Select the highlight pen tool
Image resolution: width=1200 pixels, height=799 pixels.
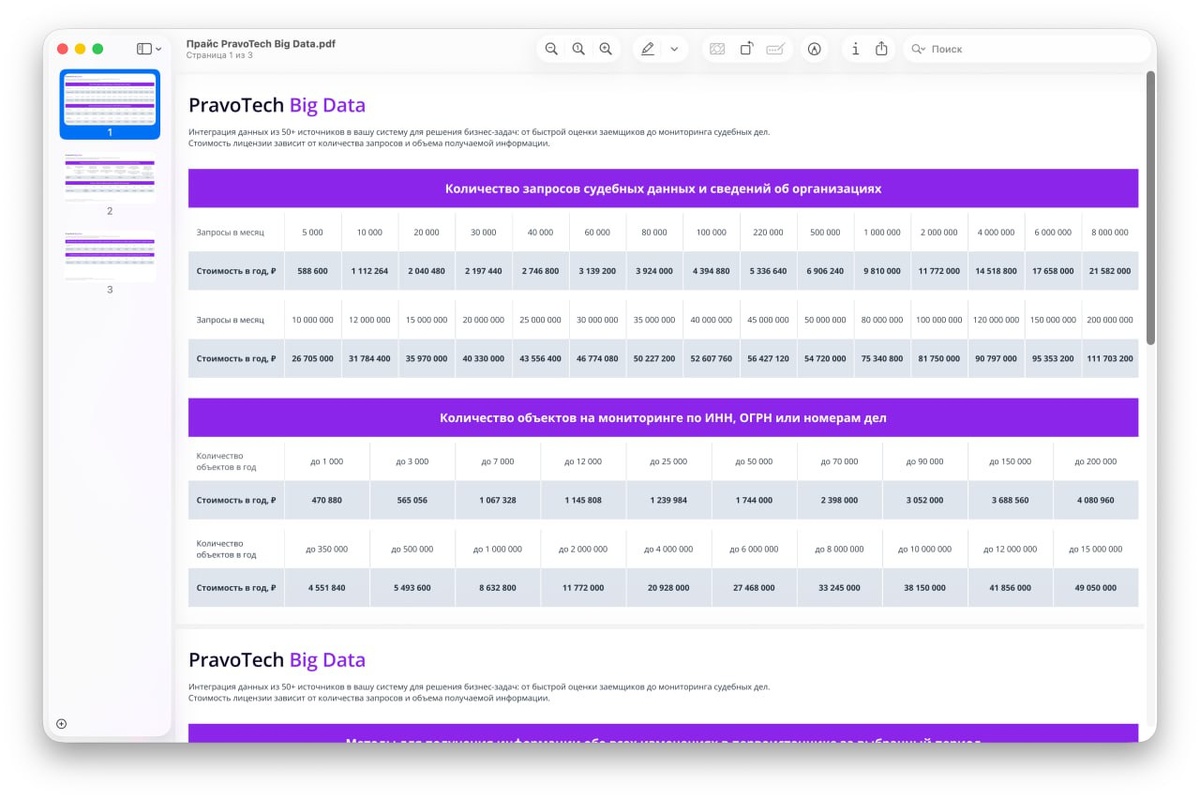point(648,49)
